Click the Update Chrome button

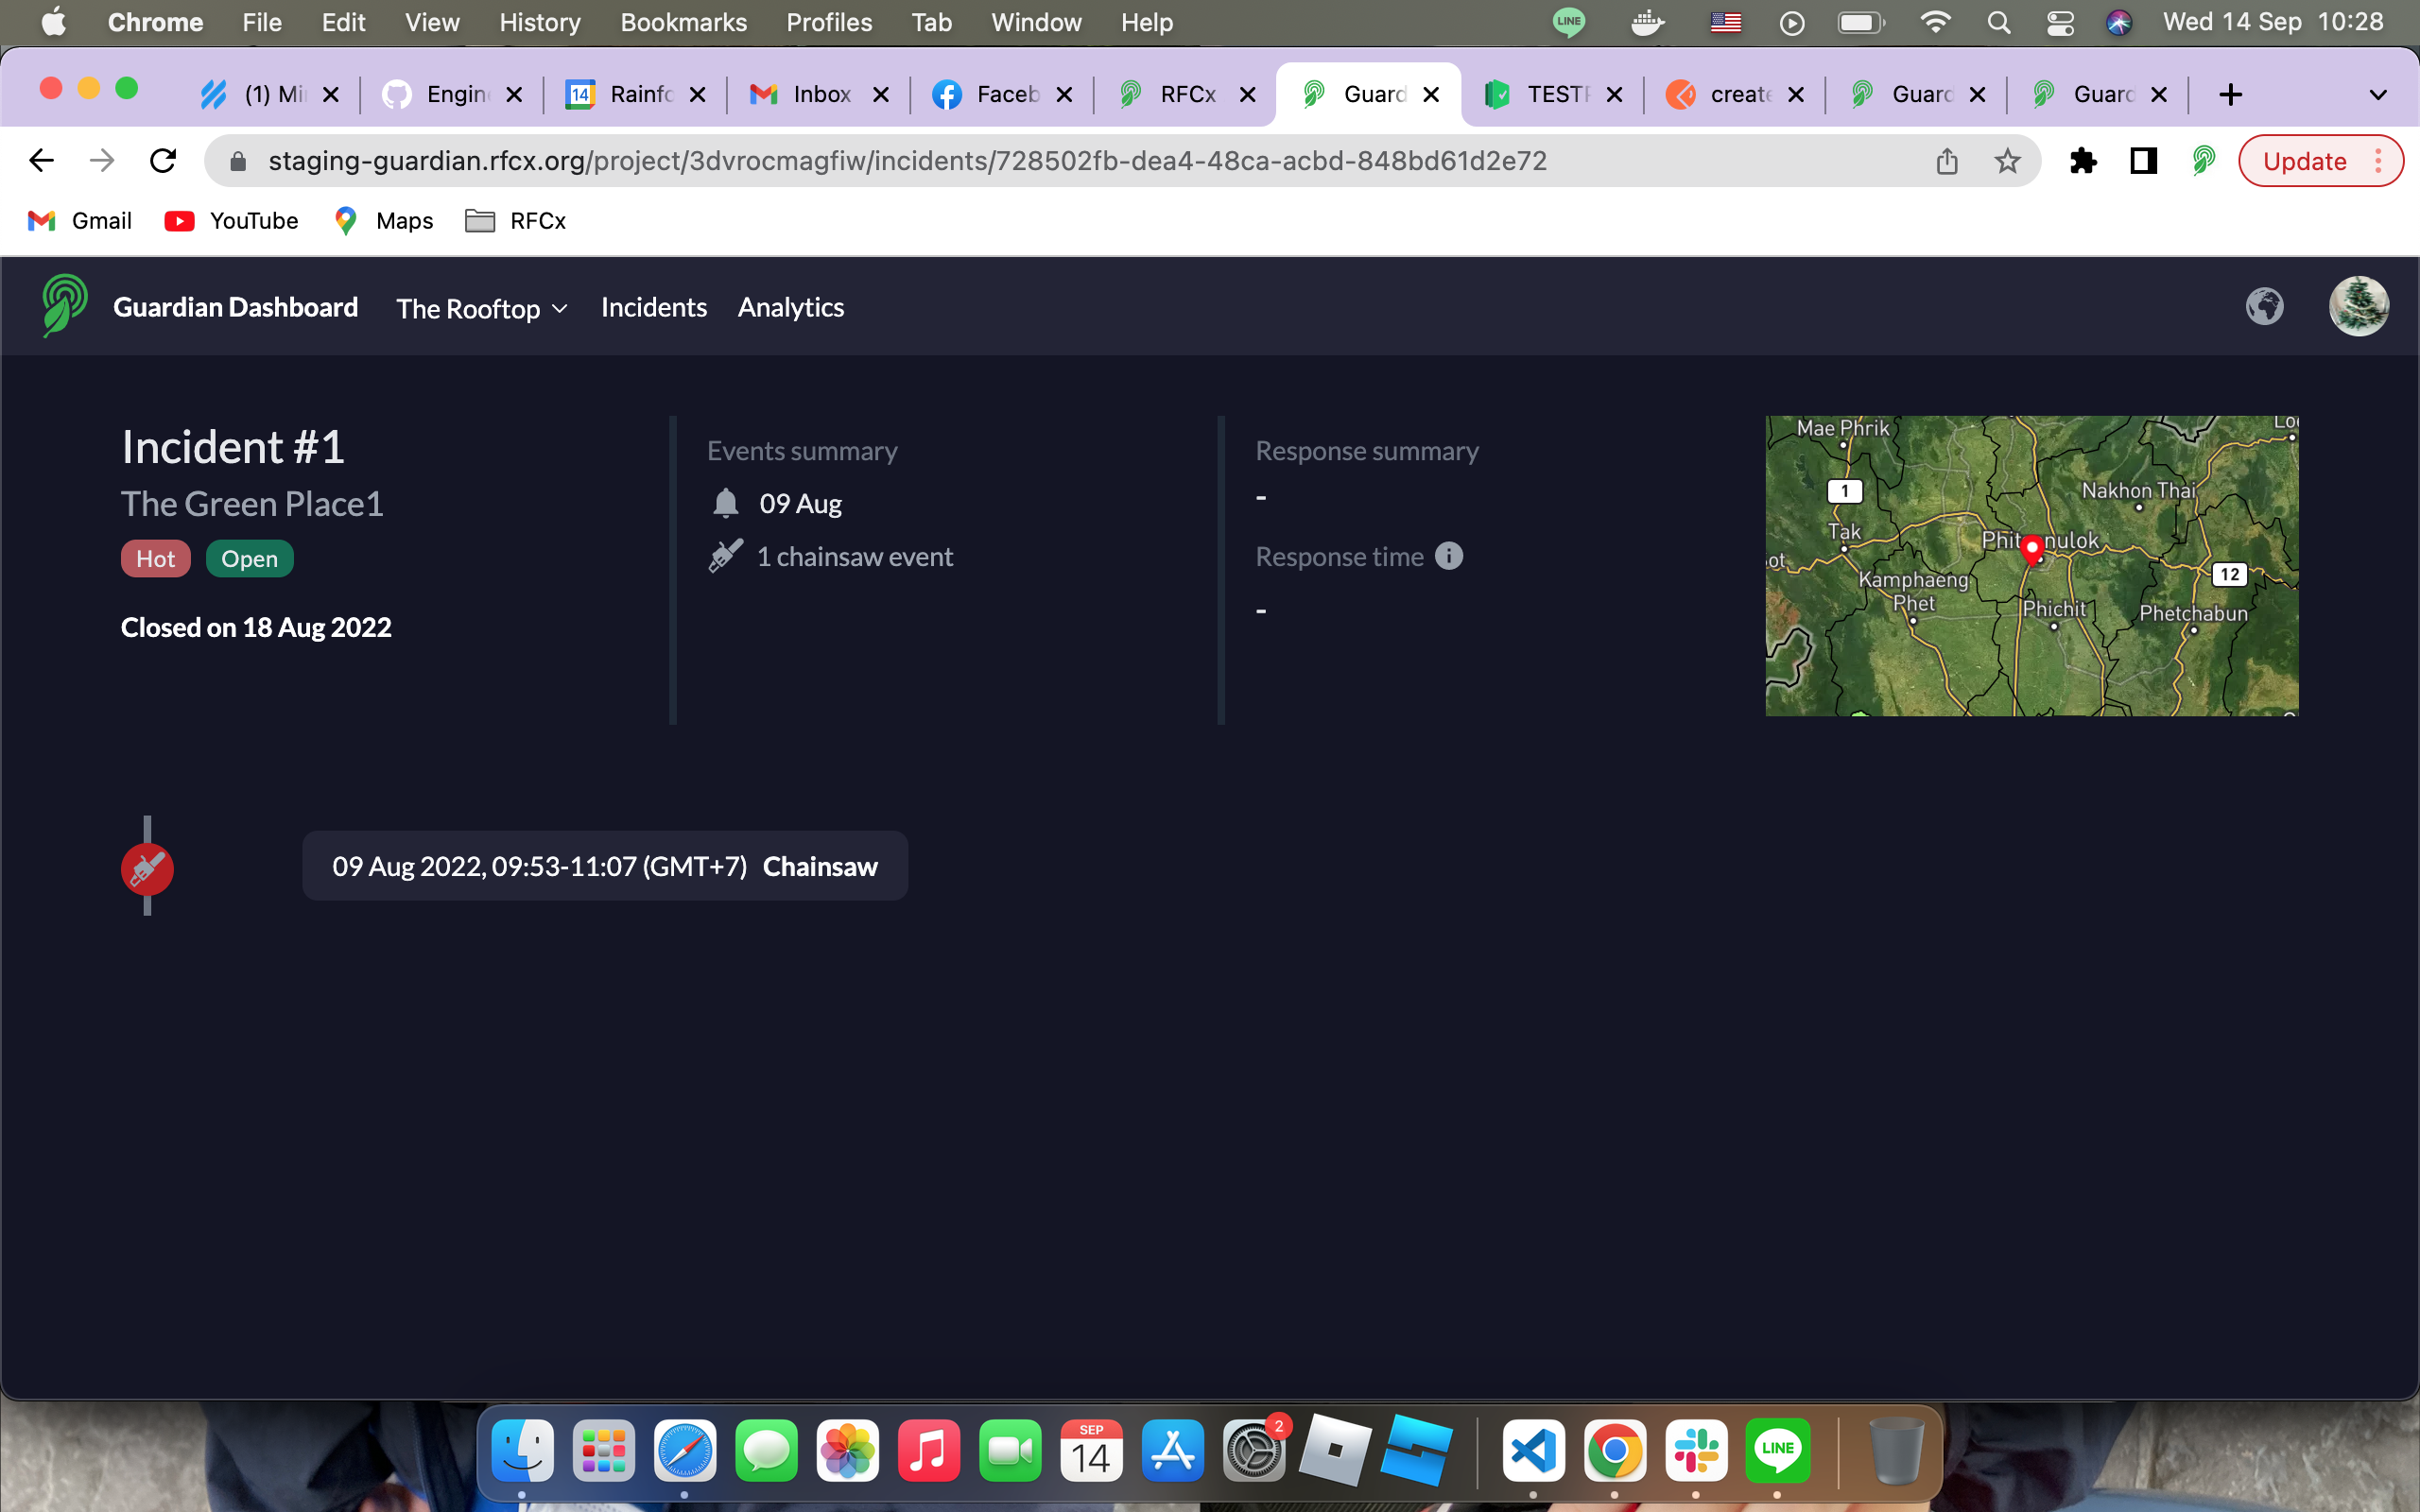[x=2304, y=161]
